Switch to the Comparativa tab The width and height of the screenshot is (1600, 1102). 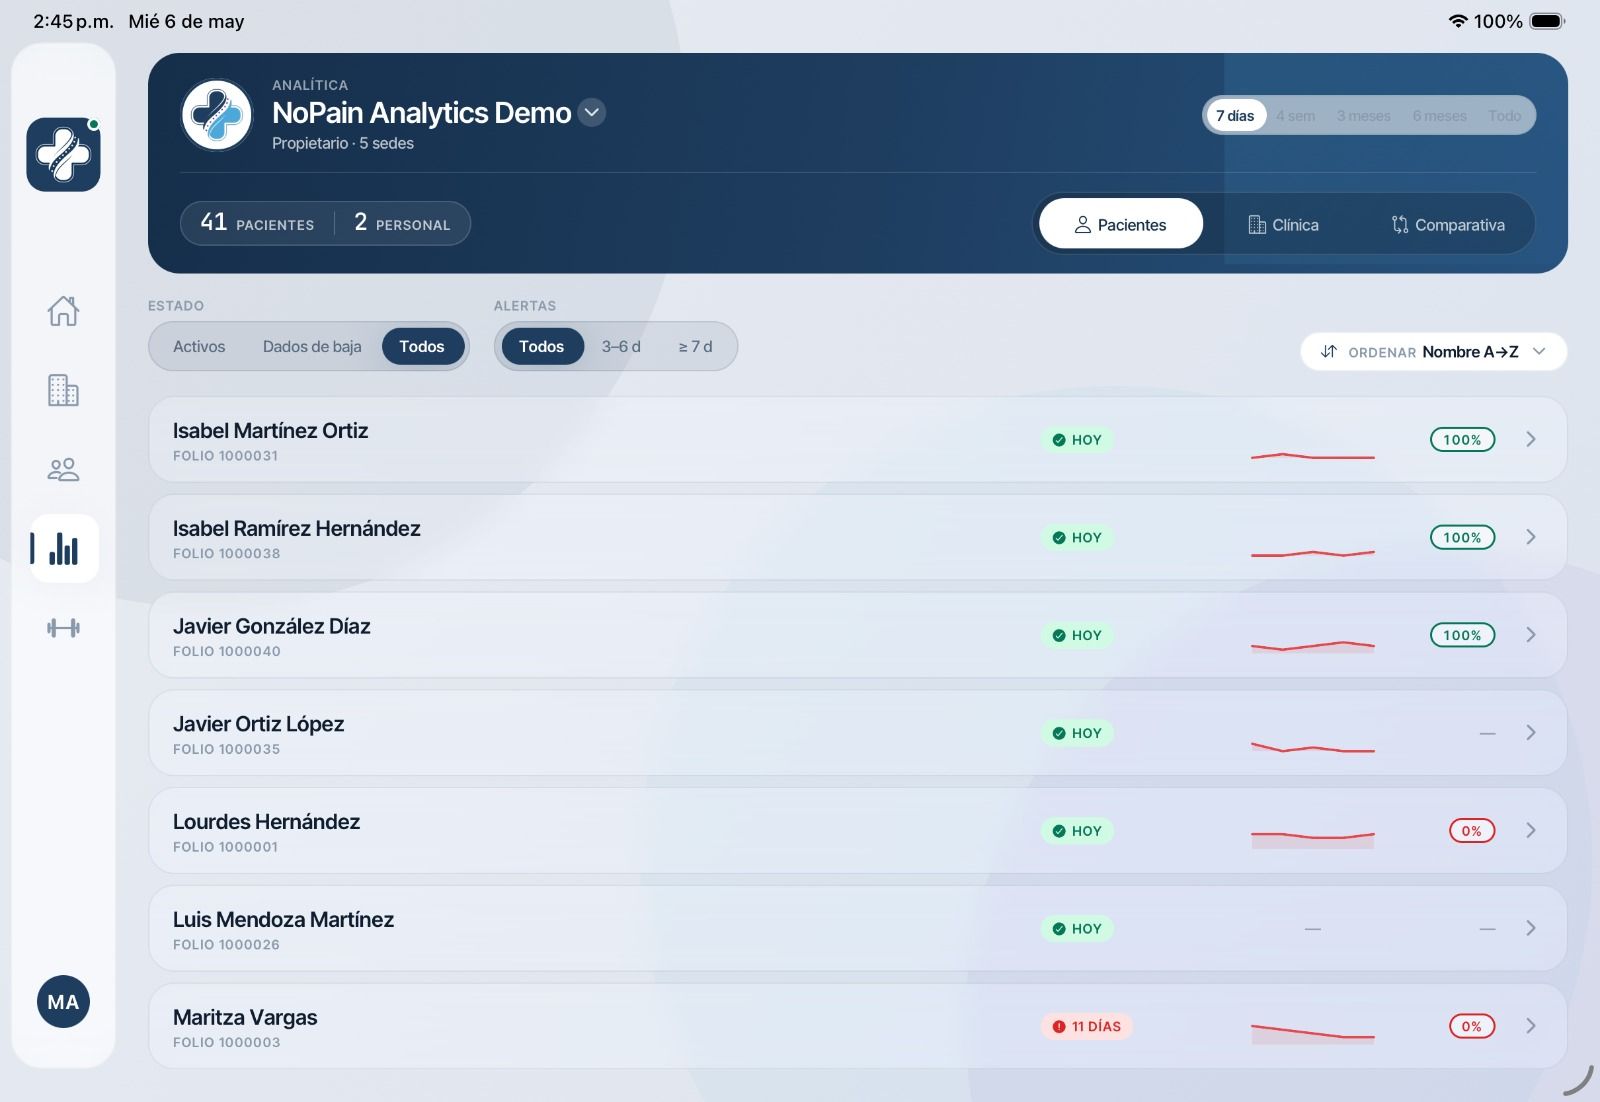[x=1448, y=225]
